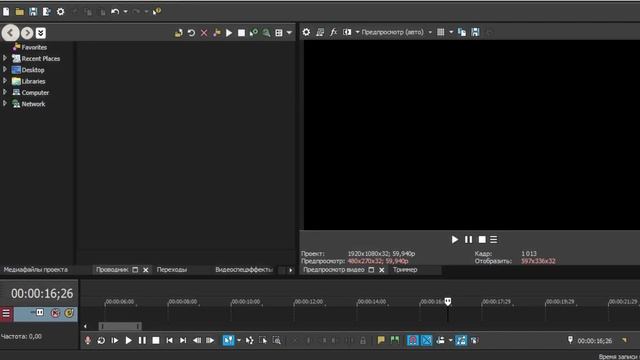Screen dimensions: 640x360
Task: Toggle the blue magnet Enable Snapping icon
Action: (x=413, y=340)
